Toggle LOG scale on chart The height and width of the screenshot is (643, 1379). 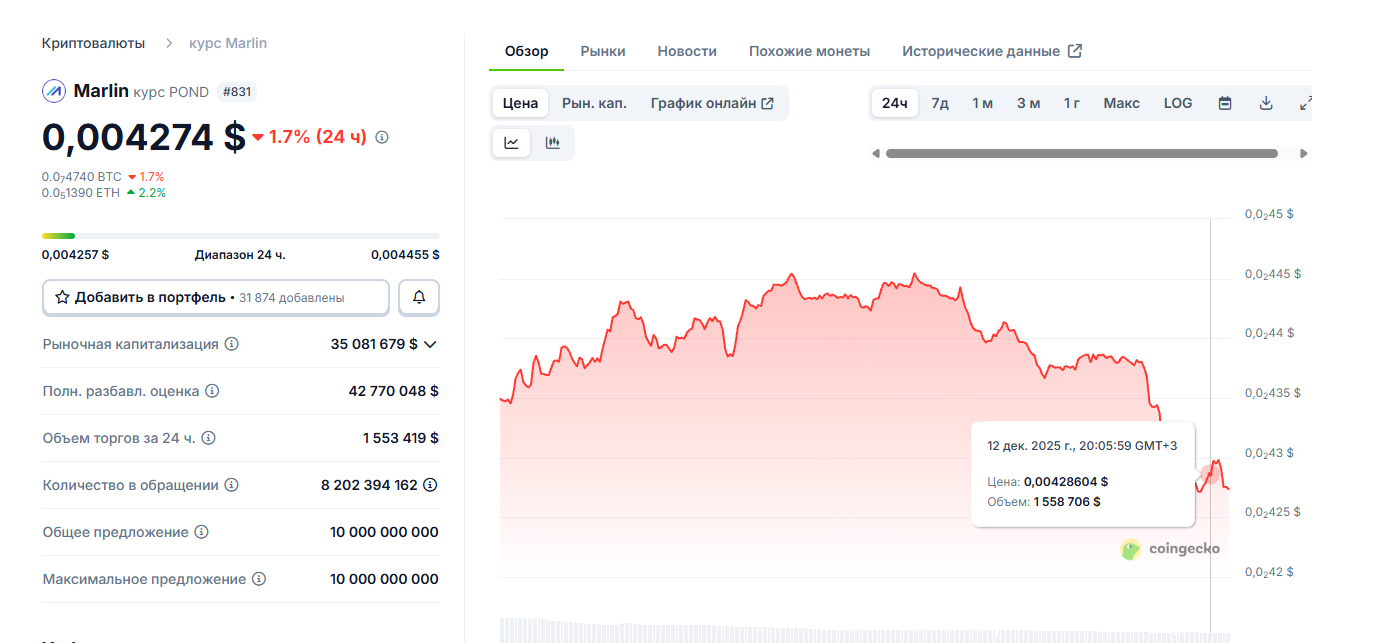pos(1178,103)
